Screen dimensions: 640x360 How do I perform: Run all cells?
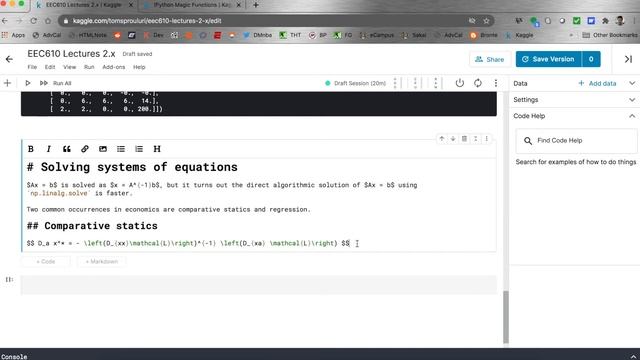point(56,83)
